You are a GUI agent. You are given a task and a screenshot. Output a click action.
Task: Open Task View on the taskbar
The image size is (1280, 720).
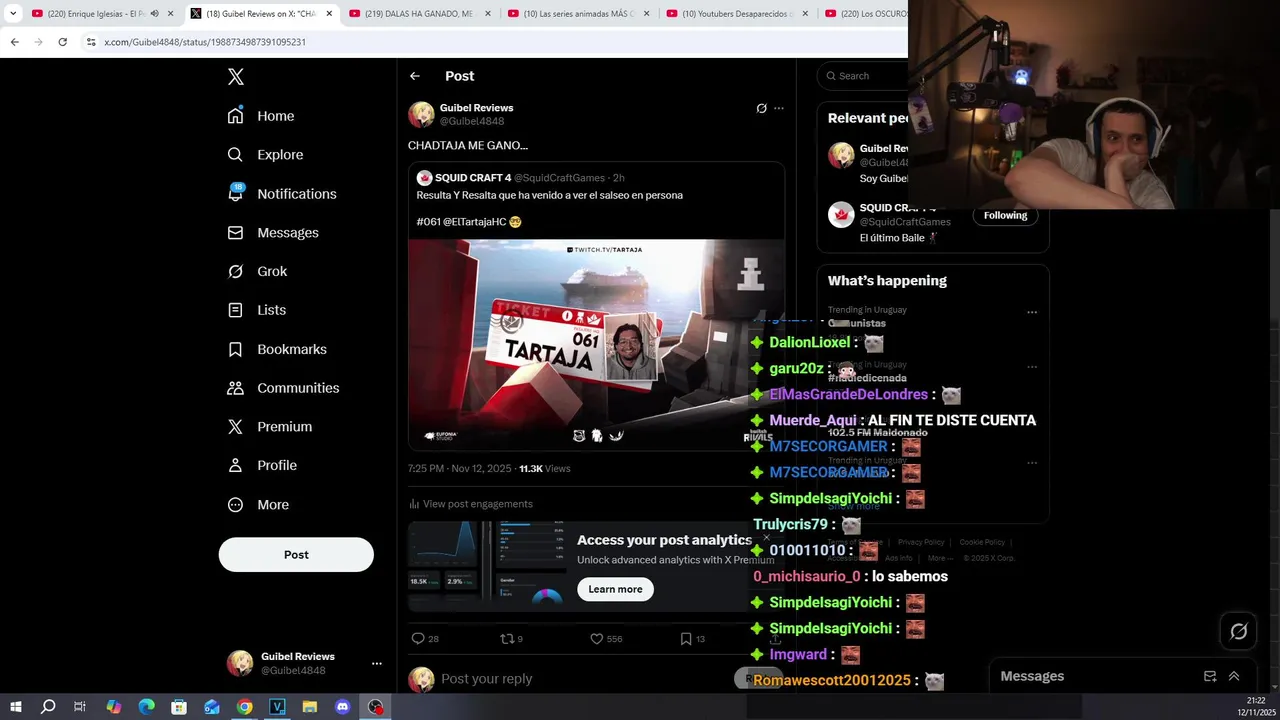pos(80,707)
